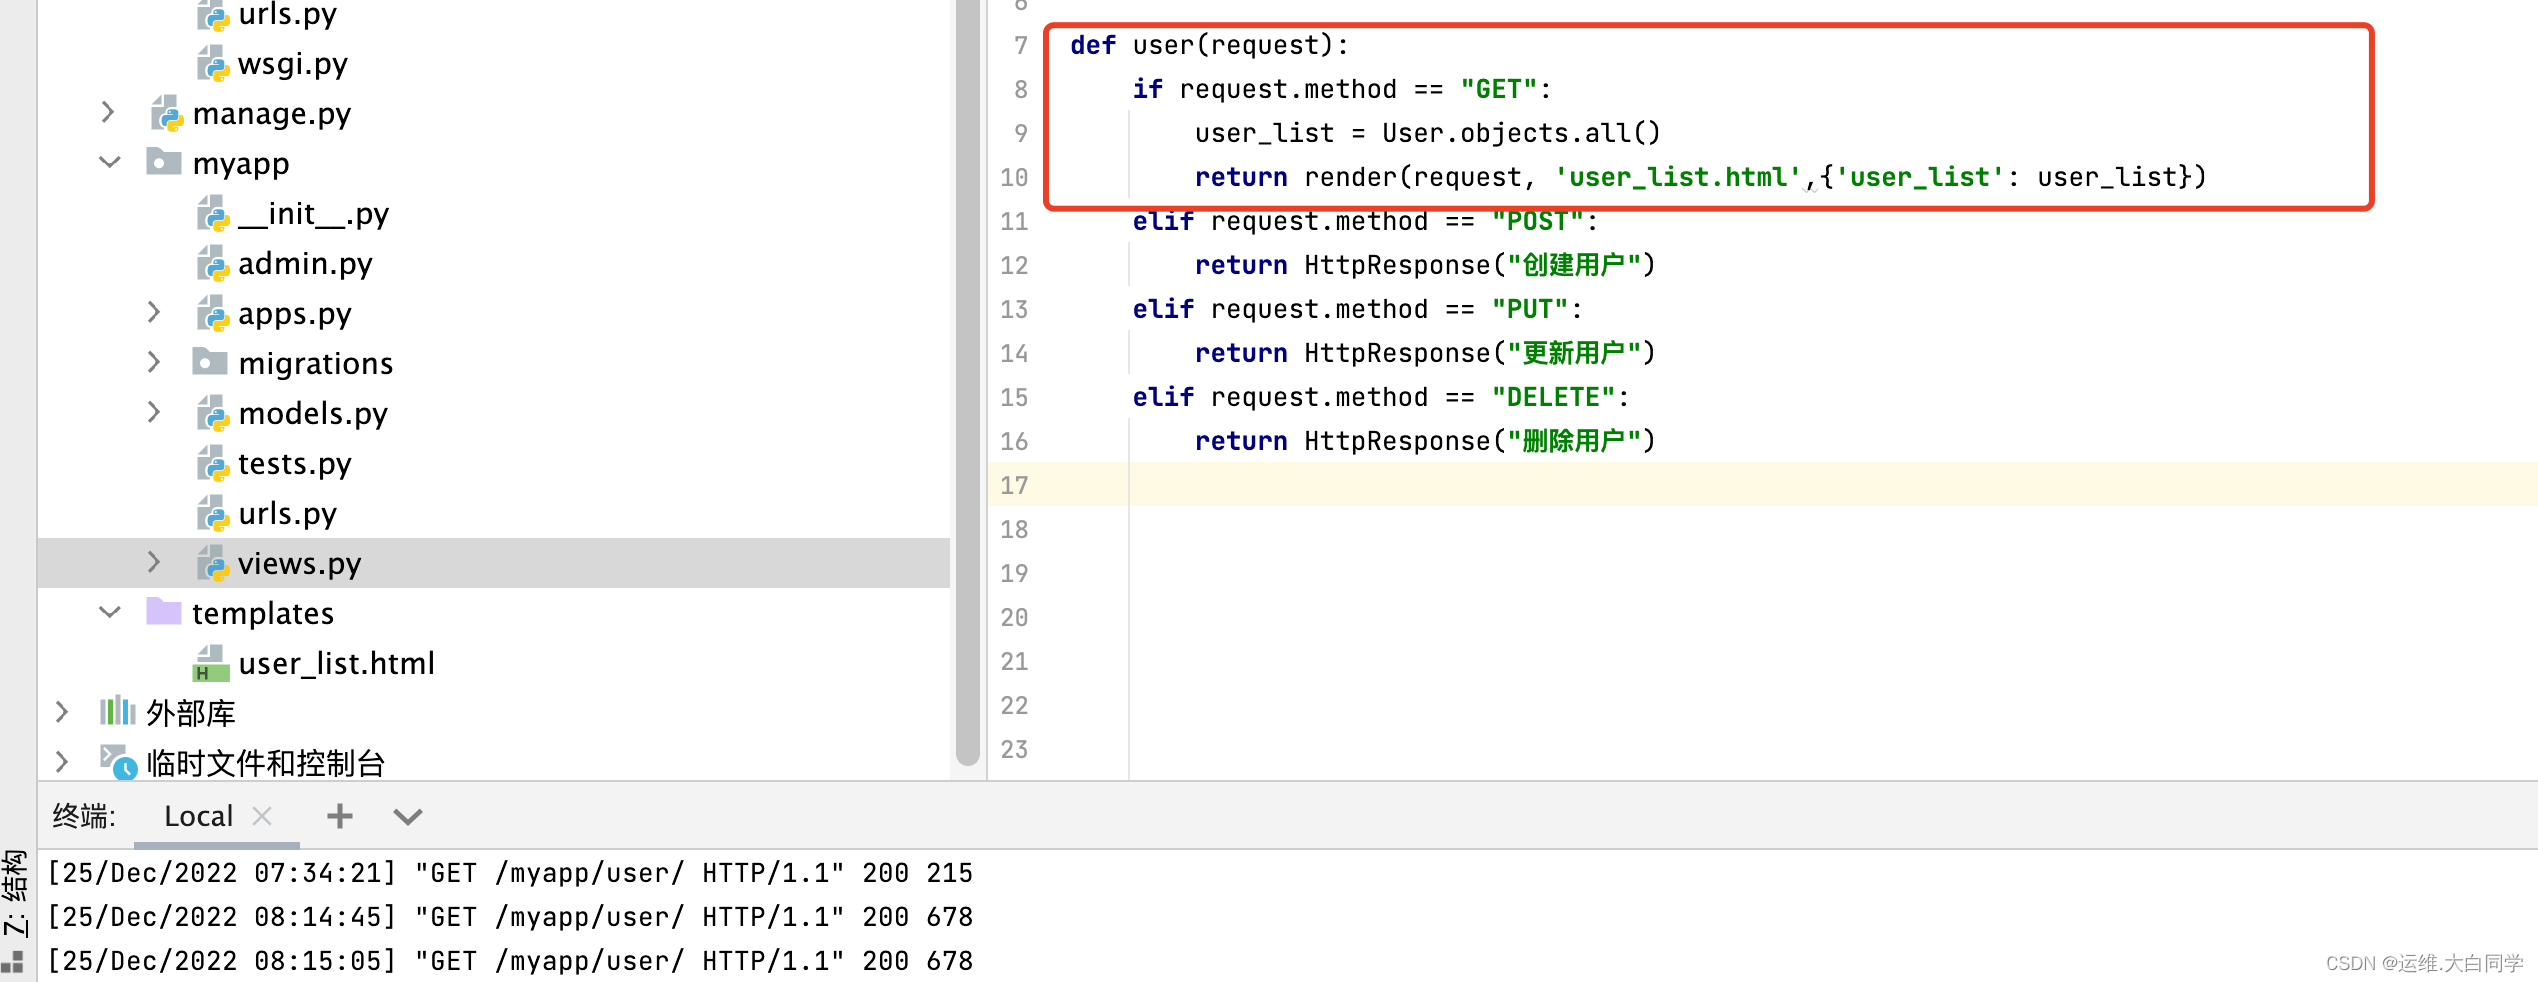The height and width of the screenshot is (982, 2538).
Task: Open terminal options dropdown chevron
Action: (x=408, y=817)
